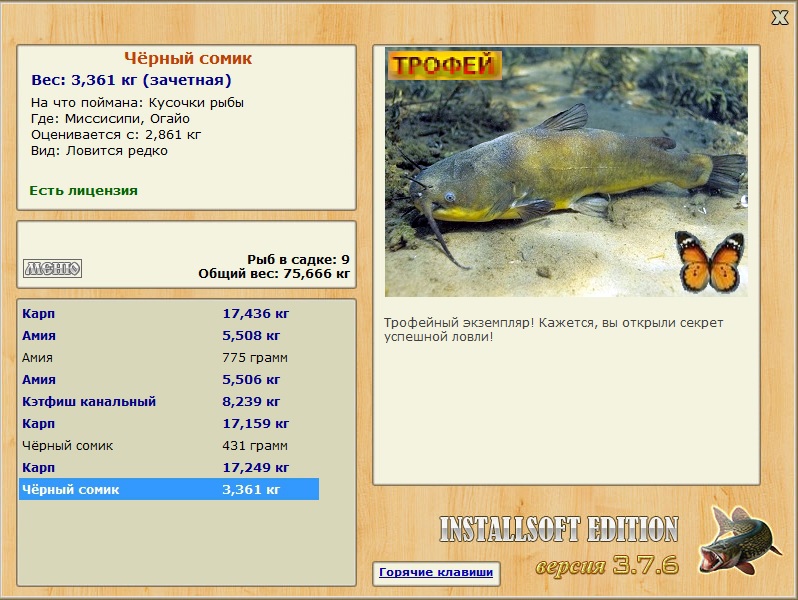Viewport: 798px width, 600px height.
Task: Click the версия 3.7.6 label
Action: coord(607,565)
